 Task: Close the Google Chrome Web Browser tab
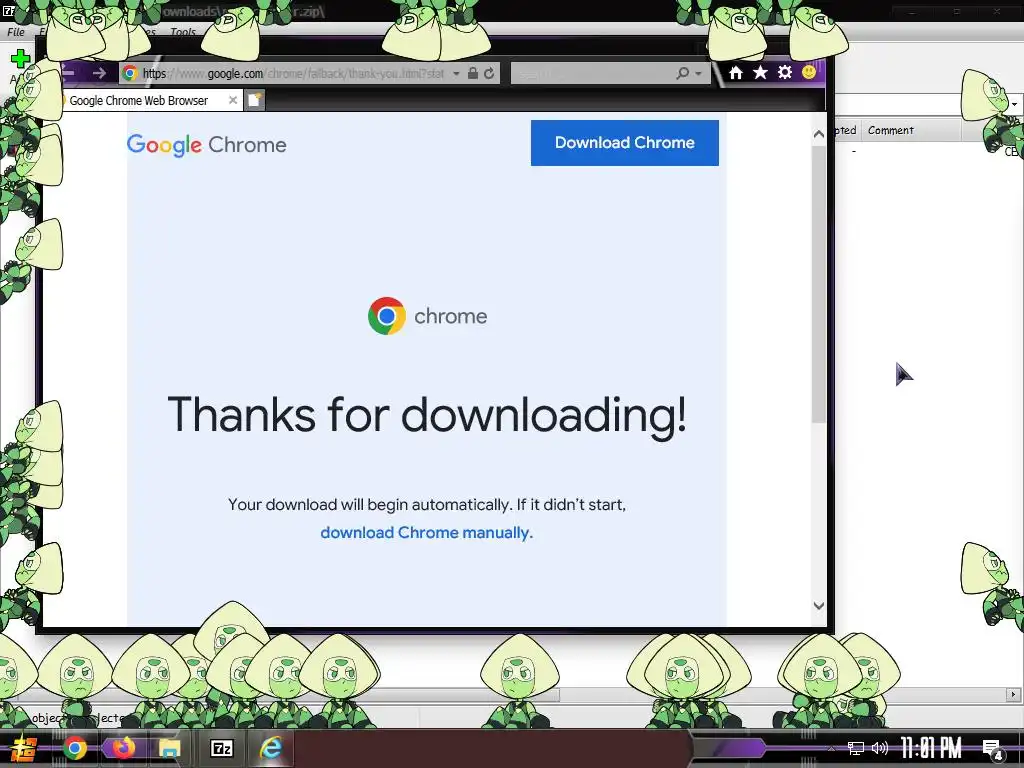point(232,101)
